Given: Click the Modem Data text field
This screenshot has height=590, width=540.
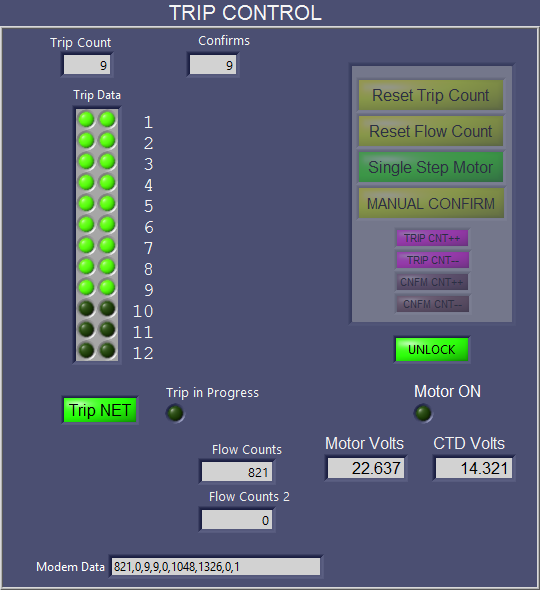Looking at the screenshot, I should click(216, 566).
